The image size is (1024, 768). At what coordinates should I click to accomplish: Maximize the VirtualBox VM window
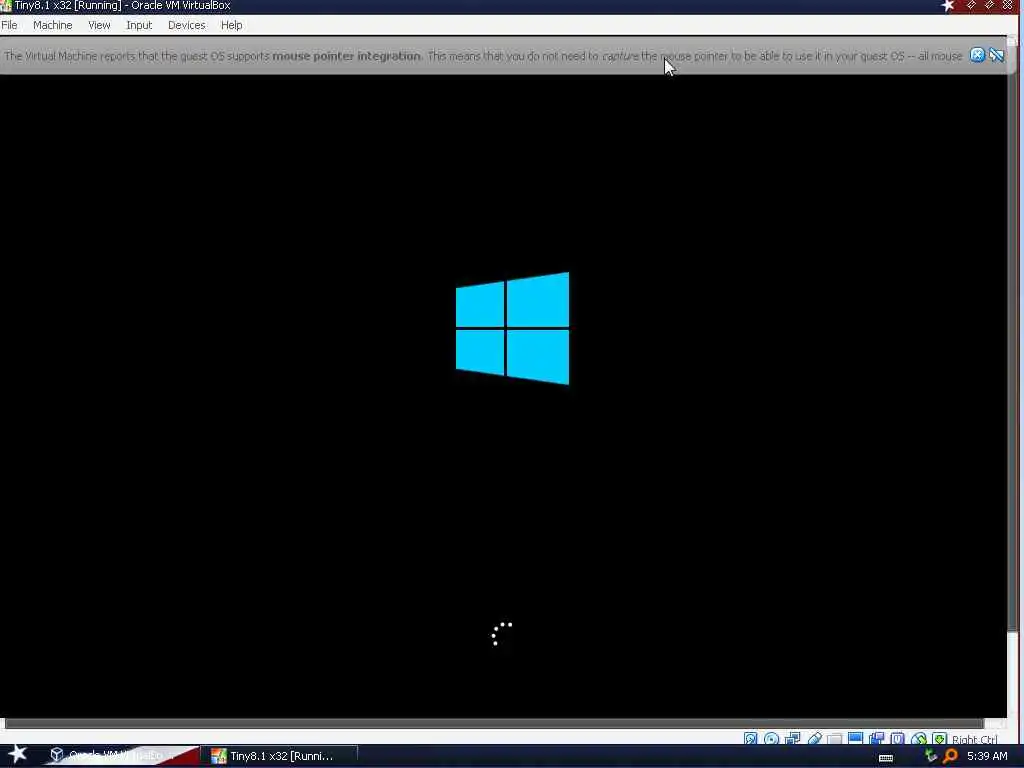point(989,6)
